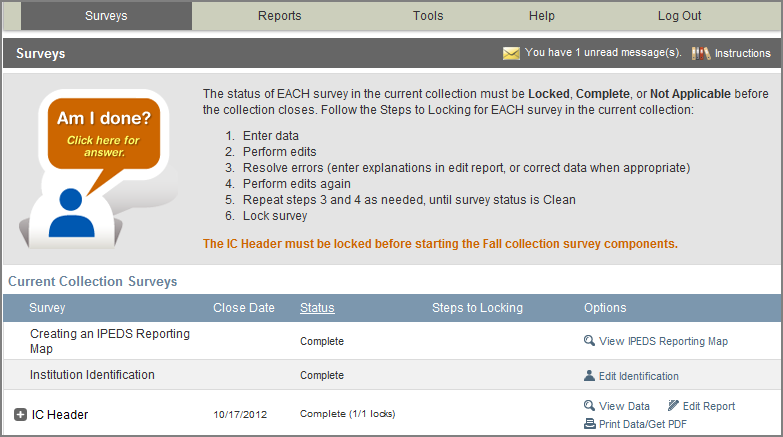
Task: Click the pencil icon beside Edit Report
Action: (x=674, y=406)
